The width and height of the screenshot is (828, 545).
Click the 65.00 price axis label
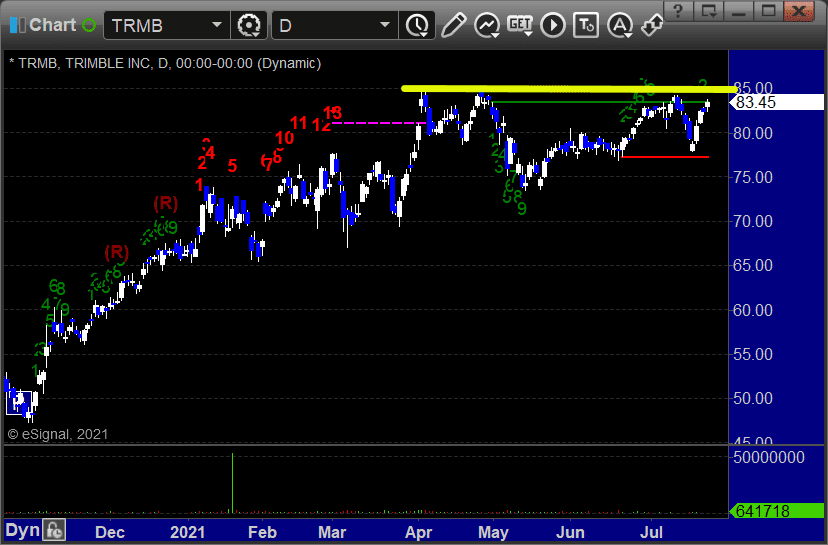752,265
